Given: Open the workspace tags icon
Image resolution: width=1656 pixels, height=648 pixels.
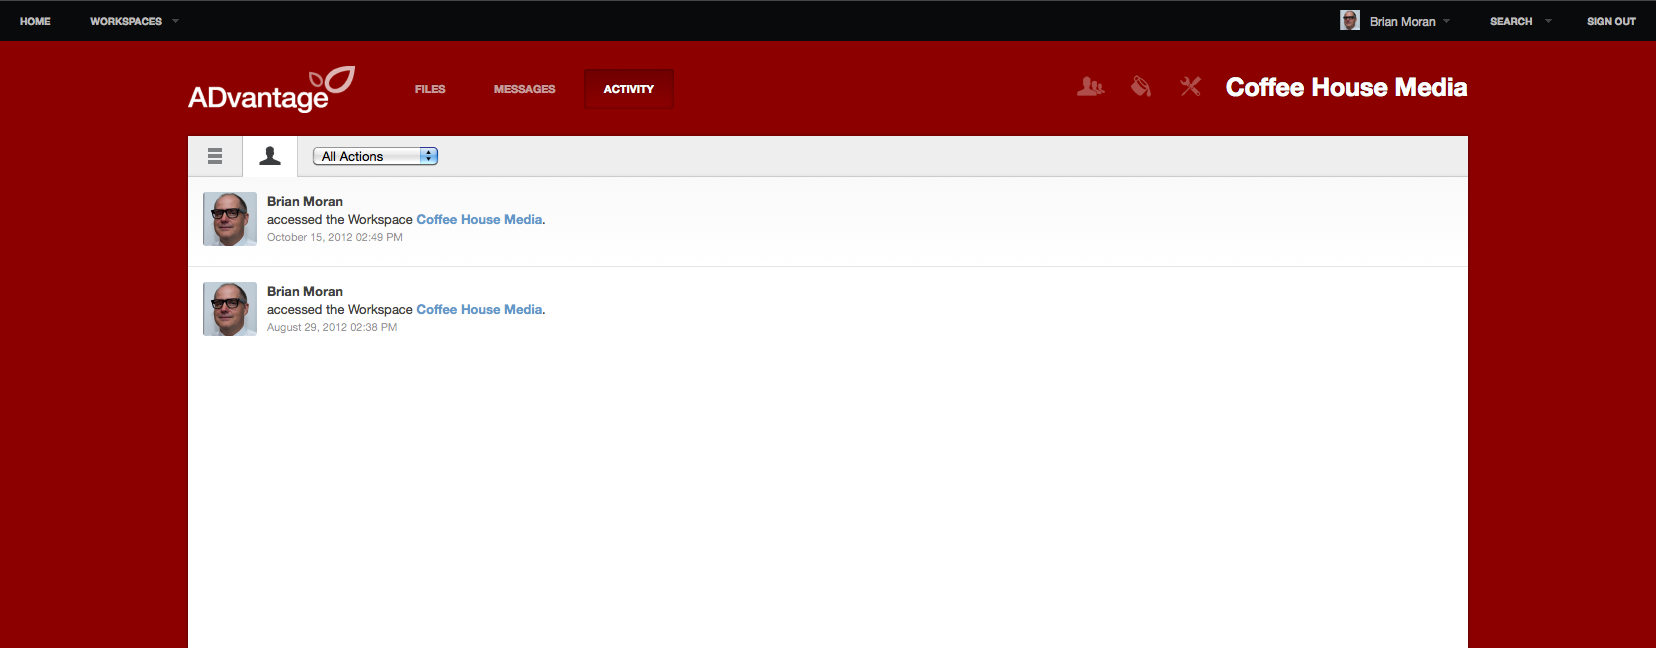Looking at the screenshot, I should pos(1140,87).
